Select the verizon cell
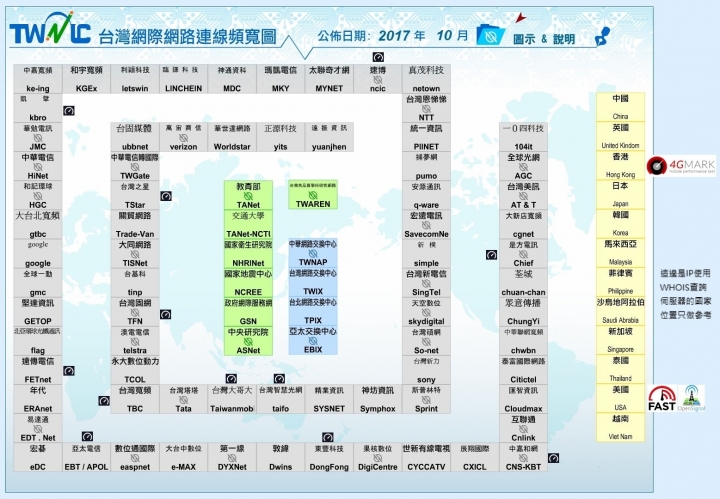Image resolution: width=720 pixels, height=499 pixels. [183, 137]
